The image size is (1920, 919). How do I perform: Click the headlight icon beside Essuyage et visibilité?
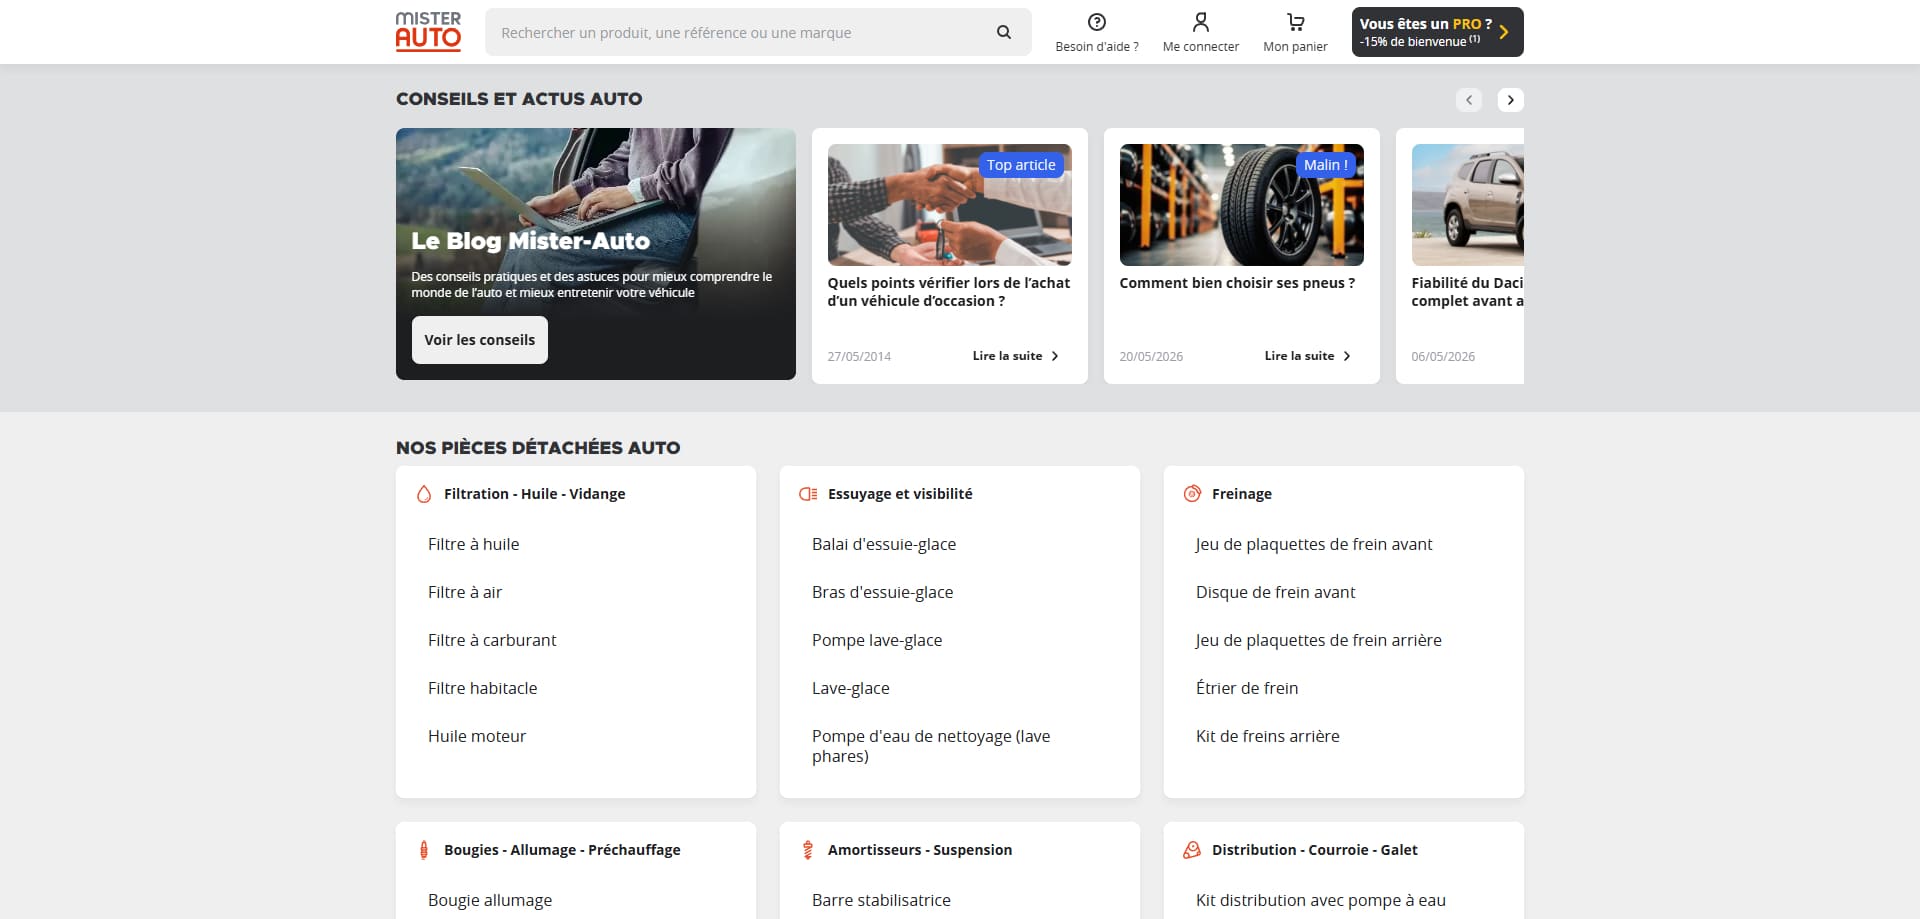tap(808, 494)
